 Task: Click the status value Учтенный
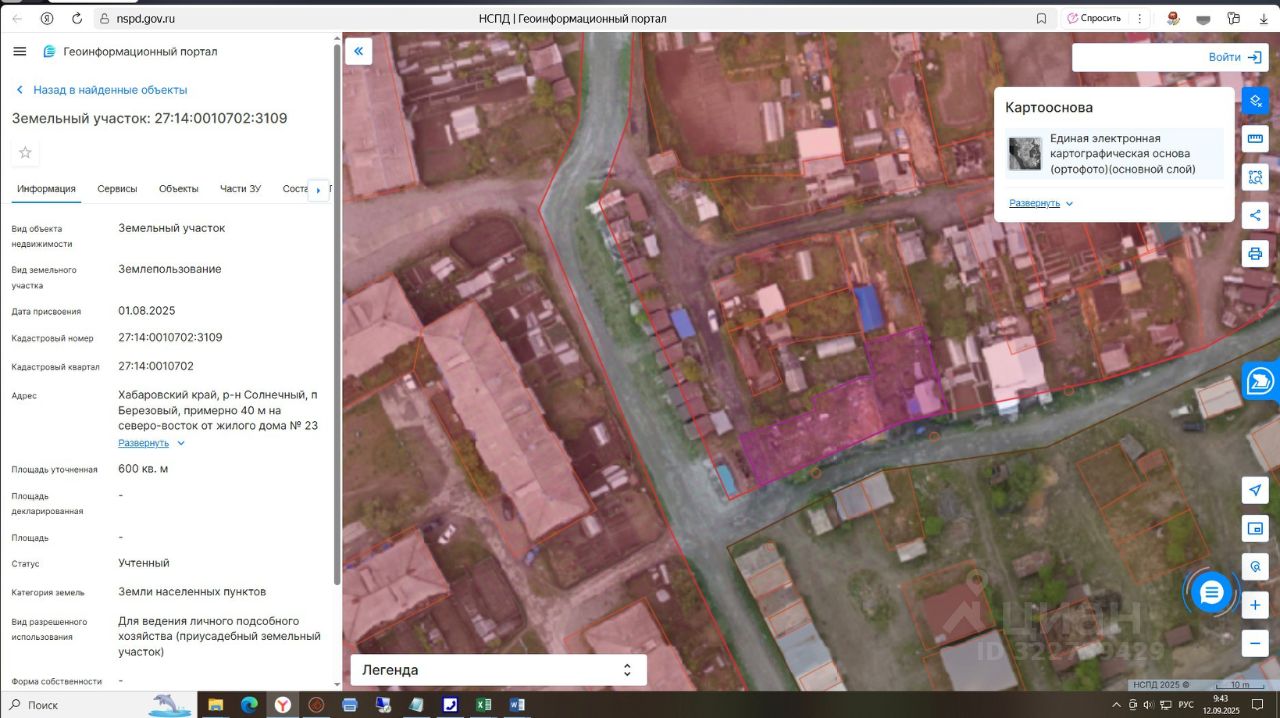pos(144,563)
